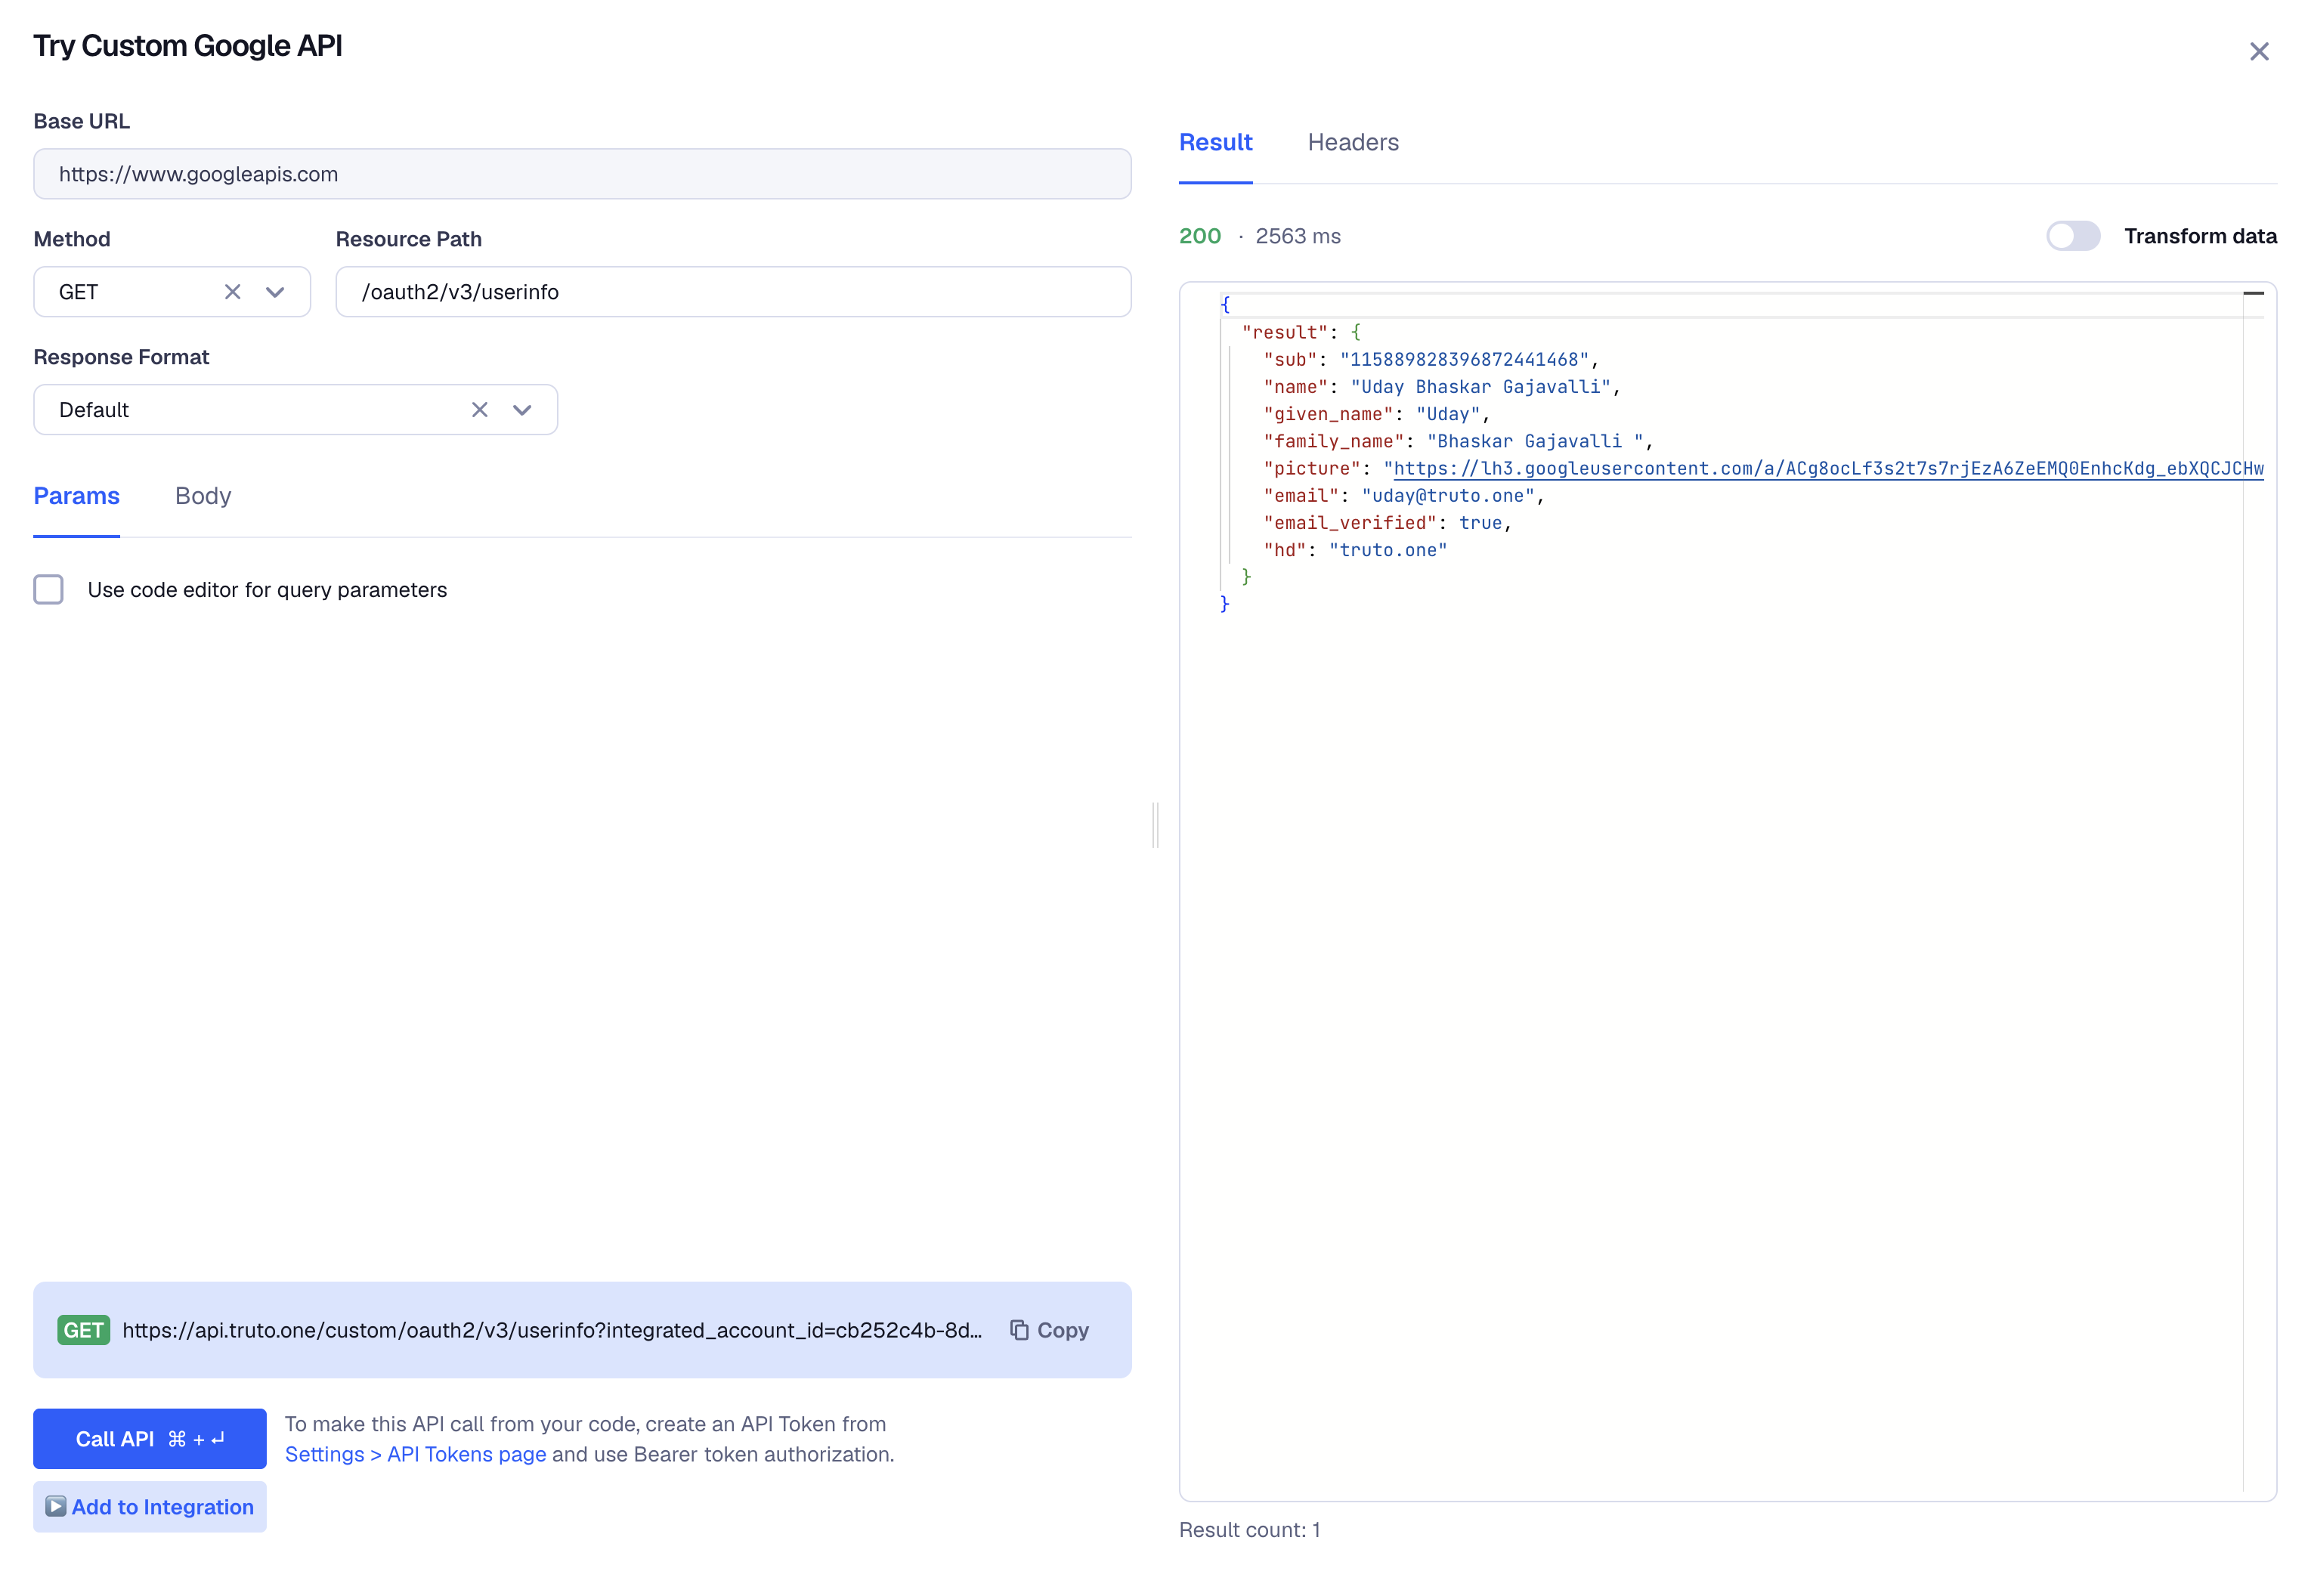Expand the Method dropdown chevron
Screen dimensions: 2308x1596
coord(275,292)
